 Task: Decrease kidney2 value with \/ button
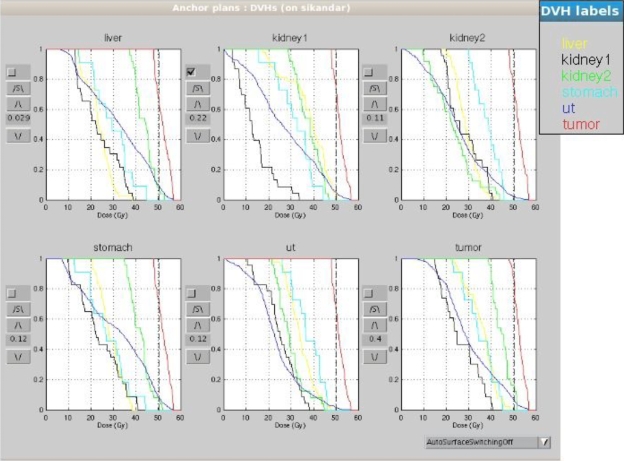[x=374, y=136]
